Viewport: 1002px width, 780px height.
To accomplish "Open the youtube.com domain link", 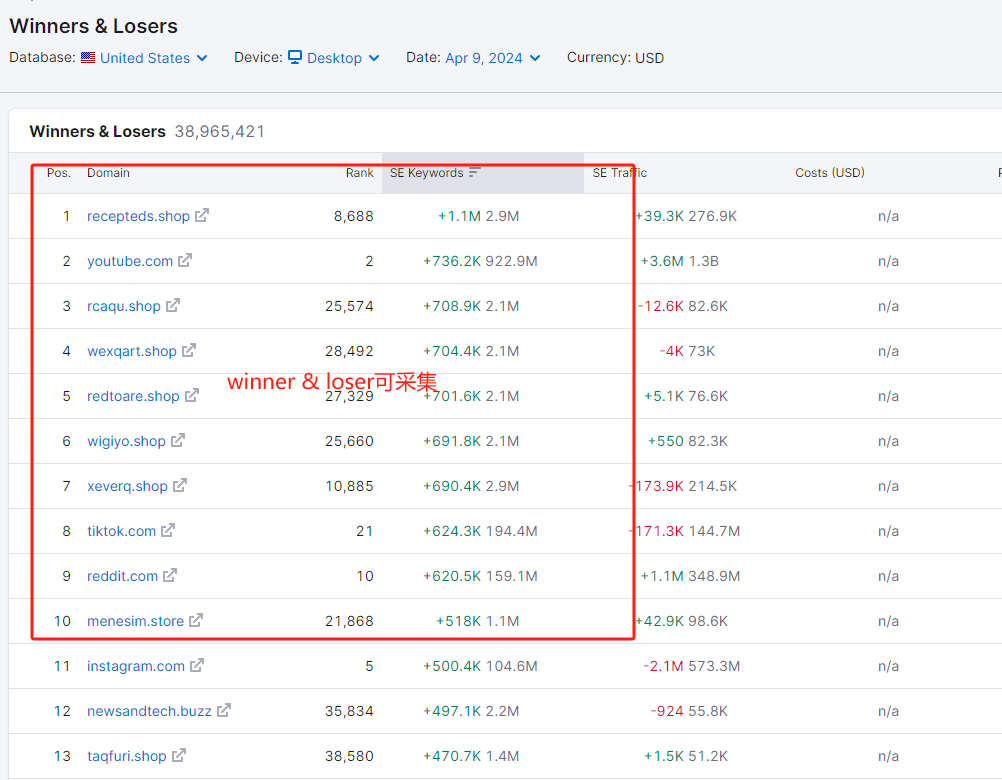I will [130, 261].
